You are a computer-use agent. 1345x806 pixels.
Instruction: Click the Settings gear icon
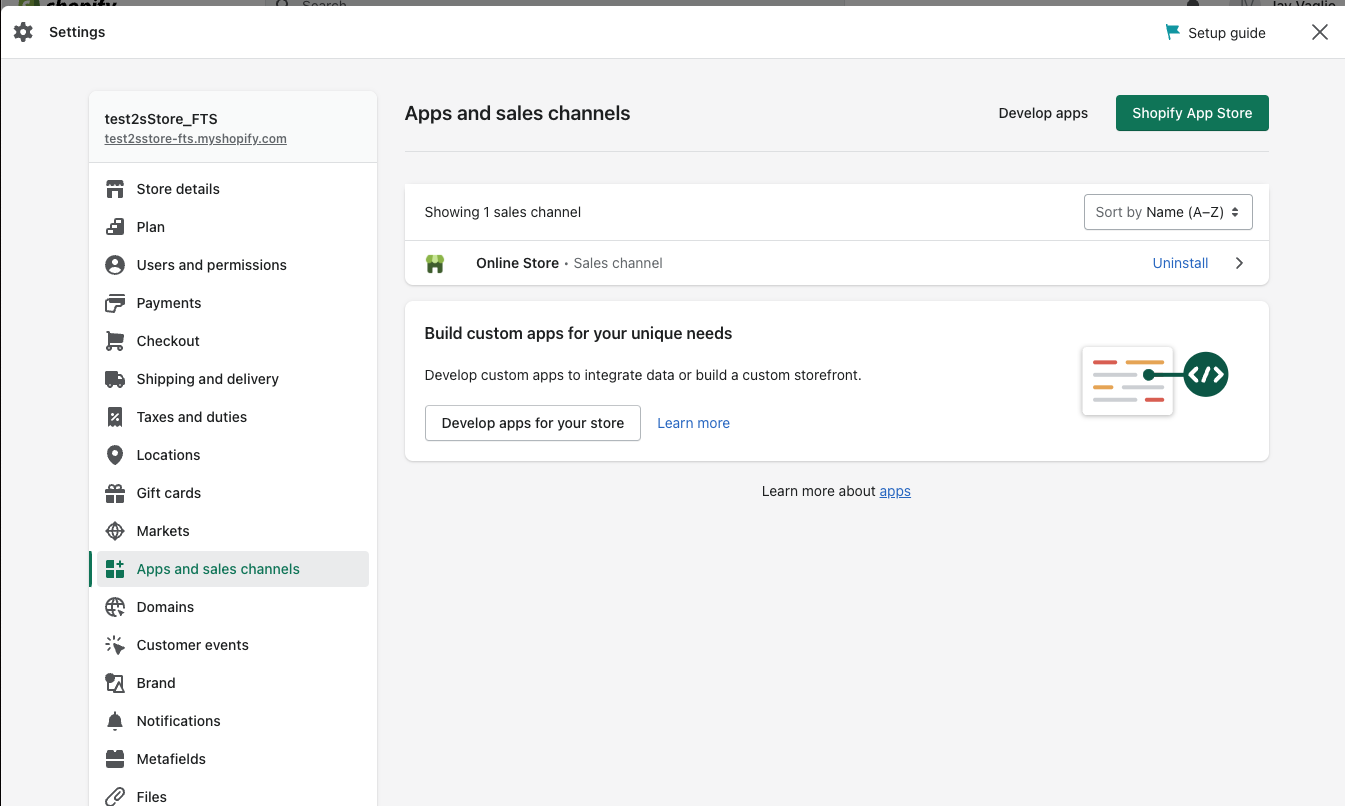tap(23, 32)
